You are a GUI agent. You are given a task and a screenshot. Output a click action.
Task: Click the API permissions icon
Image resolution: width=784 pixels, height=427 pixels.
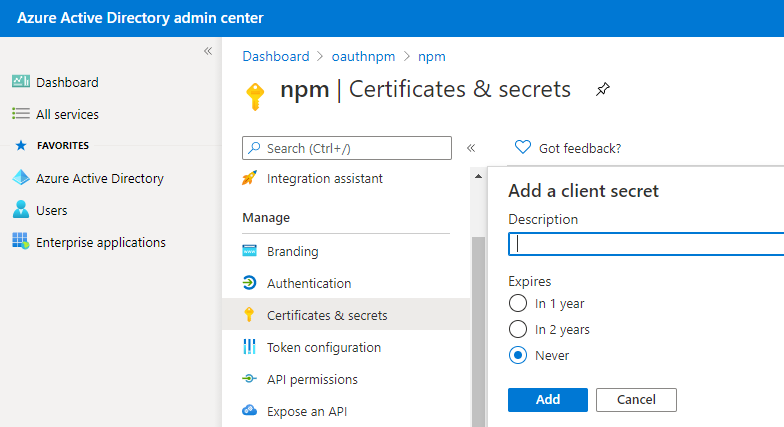pyautogui.click(x=250, y=379)
